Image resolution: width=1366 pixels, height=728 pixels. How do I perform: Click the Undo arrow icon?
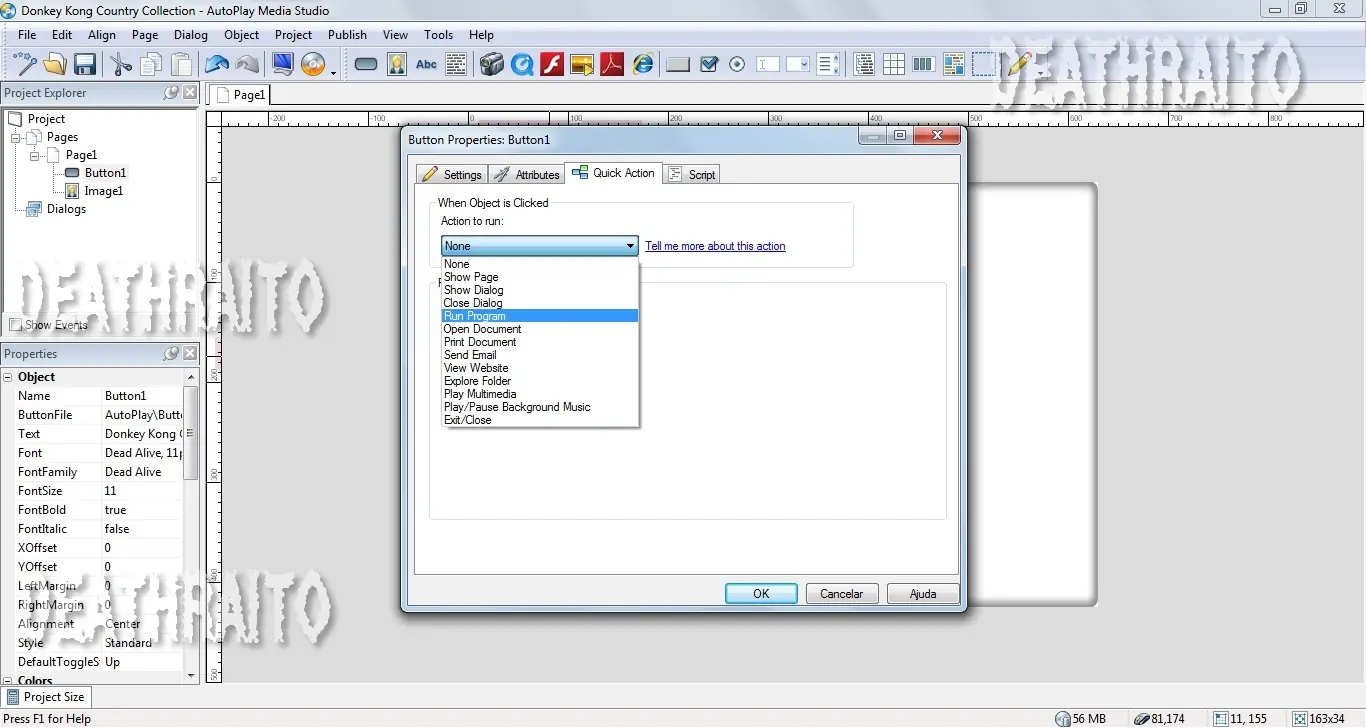pyautogui.click(x=217, y=65)
